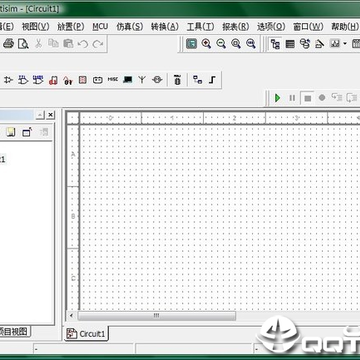
Task: Open the 工具(T) menu
Action: [x=200, y=27]
